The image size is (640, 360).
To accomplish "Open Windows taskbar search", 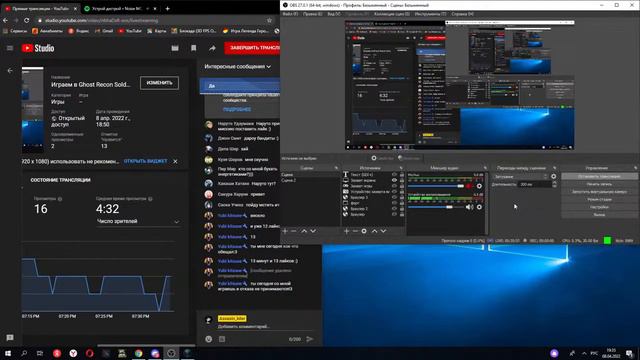I will coord(24,353).
